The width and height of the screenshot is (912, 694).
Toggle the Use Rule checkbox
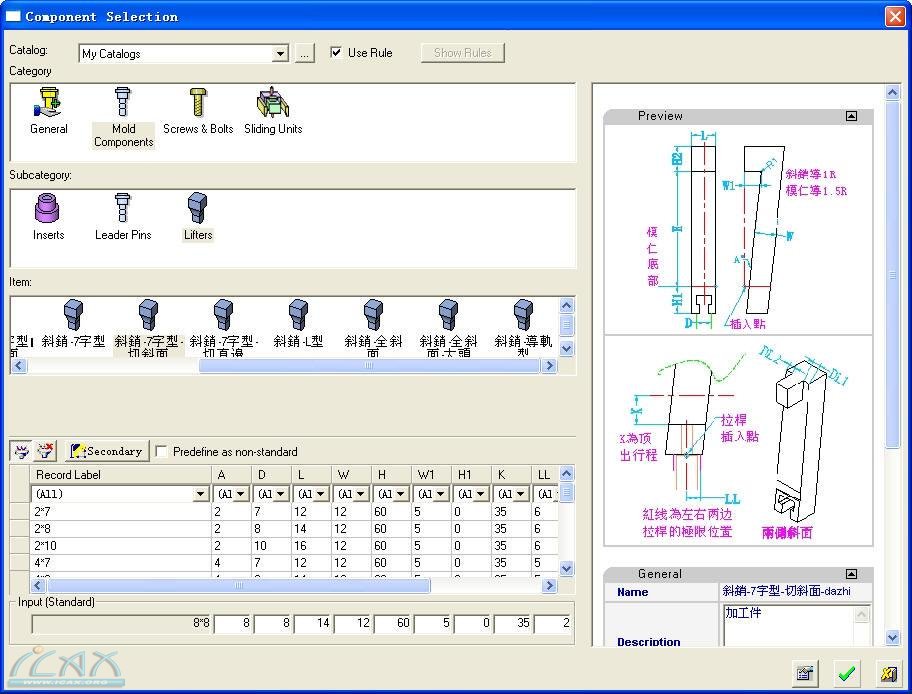tap(337, 53)
